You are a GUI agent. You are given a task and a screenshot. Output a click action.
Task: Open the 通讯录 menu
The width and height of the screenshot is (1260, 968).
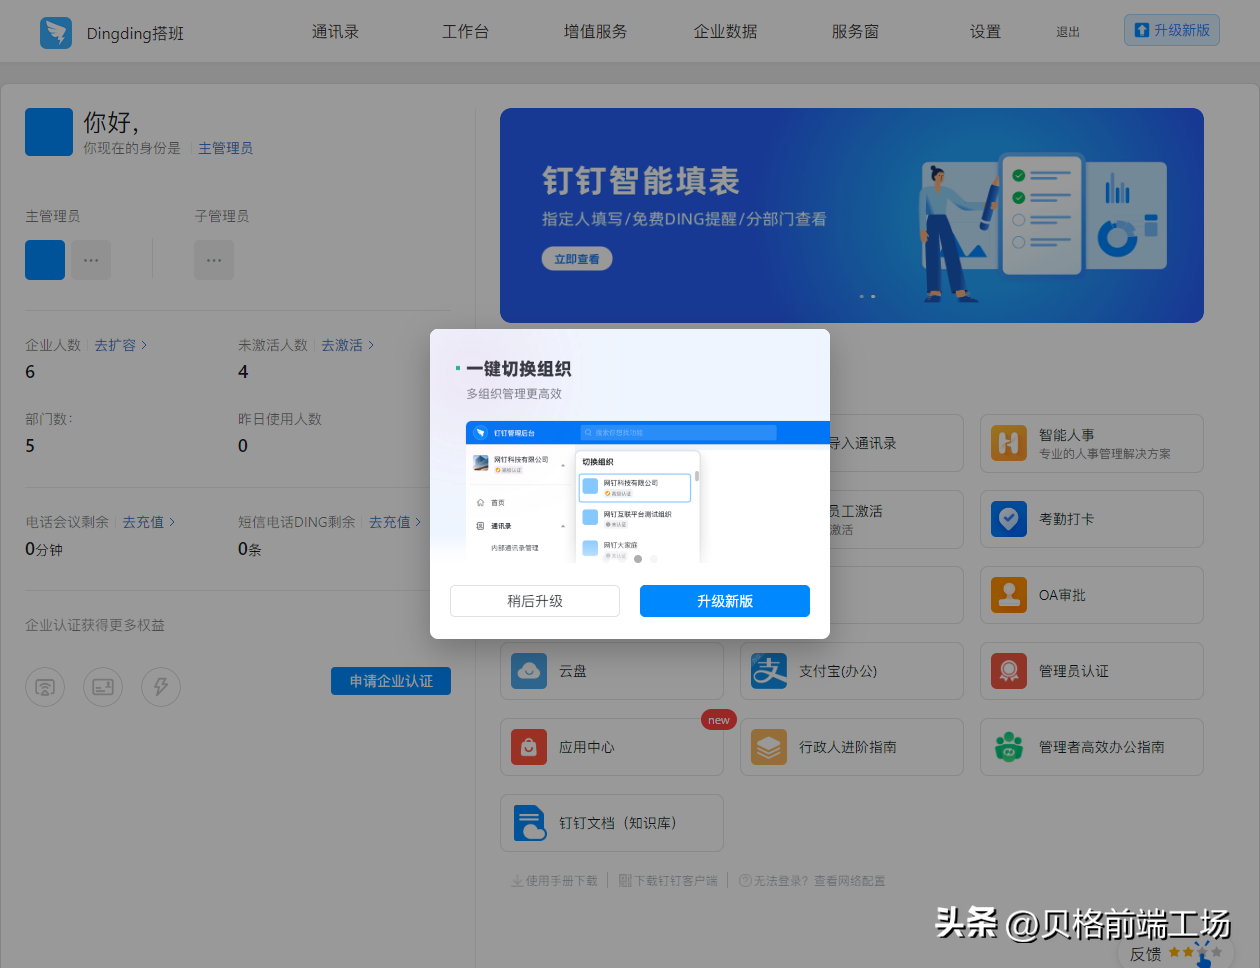pos(335,32)
